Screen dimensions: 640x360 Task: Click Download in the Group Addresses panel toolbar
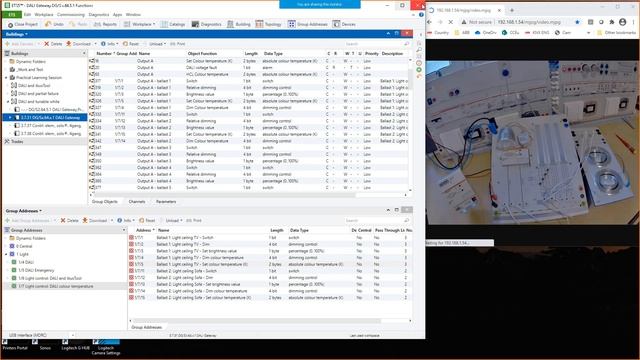(95, 220)
